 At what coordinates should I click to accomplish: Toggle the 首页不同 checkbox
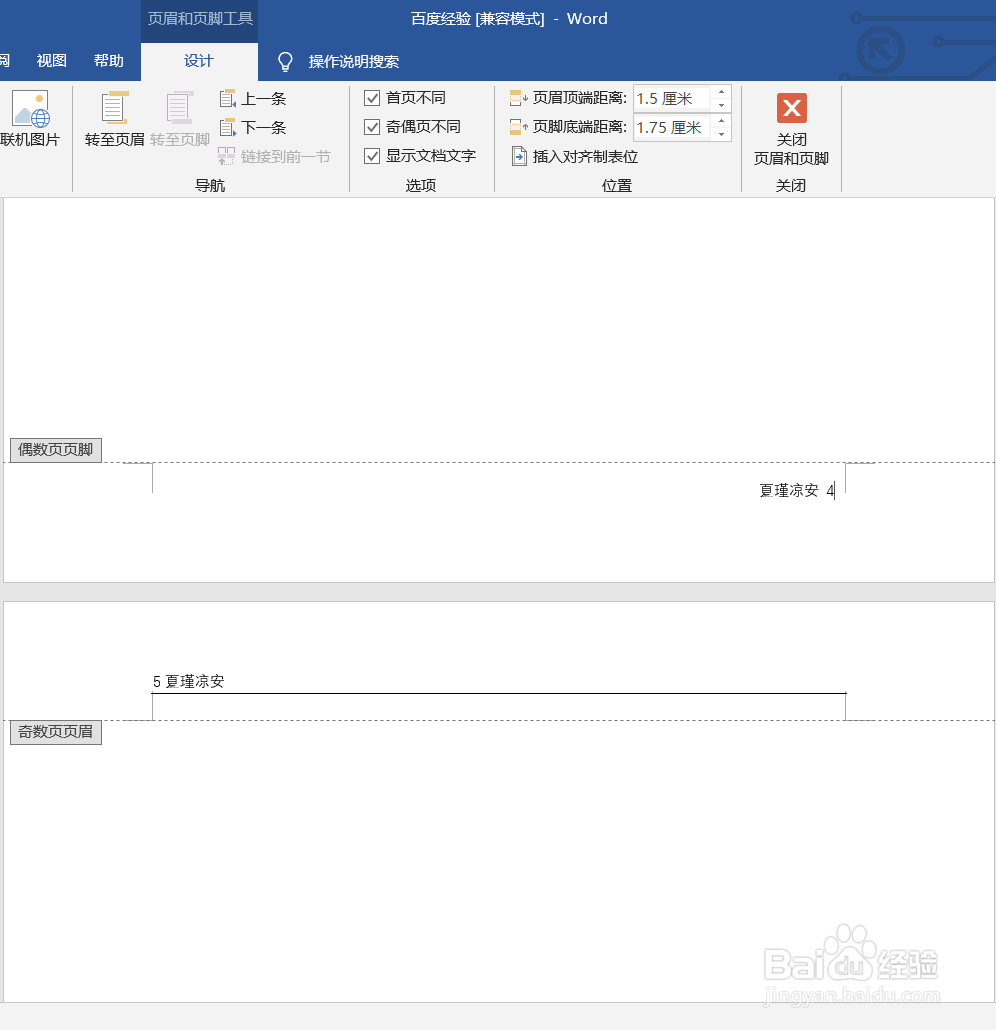371,98
